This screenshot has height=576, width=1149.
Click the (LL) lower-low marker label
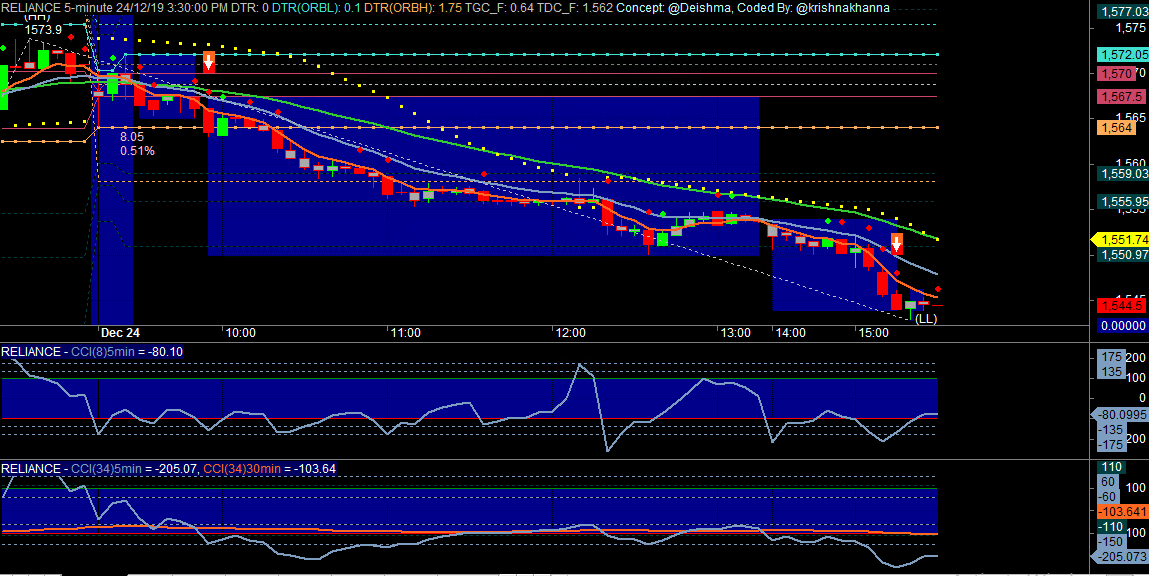[926, 318]
